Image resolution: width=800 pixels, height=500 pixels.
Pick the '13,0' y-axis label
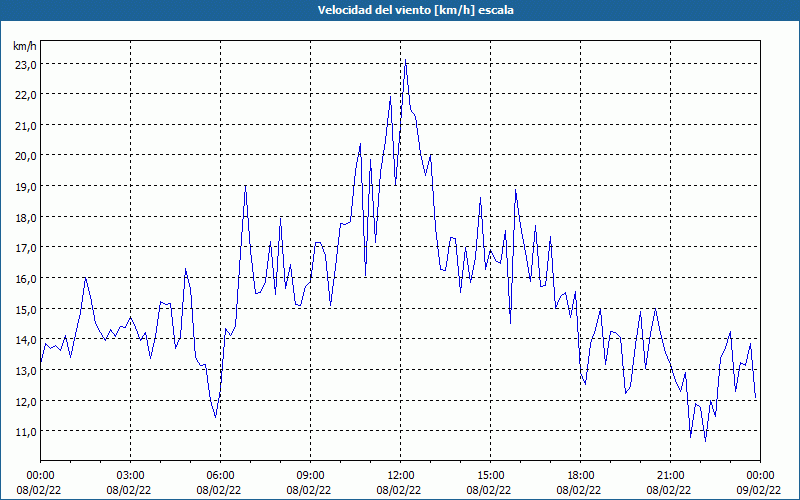(x=26, y=371)
